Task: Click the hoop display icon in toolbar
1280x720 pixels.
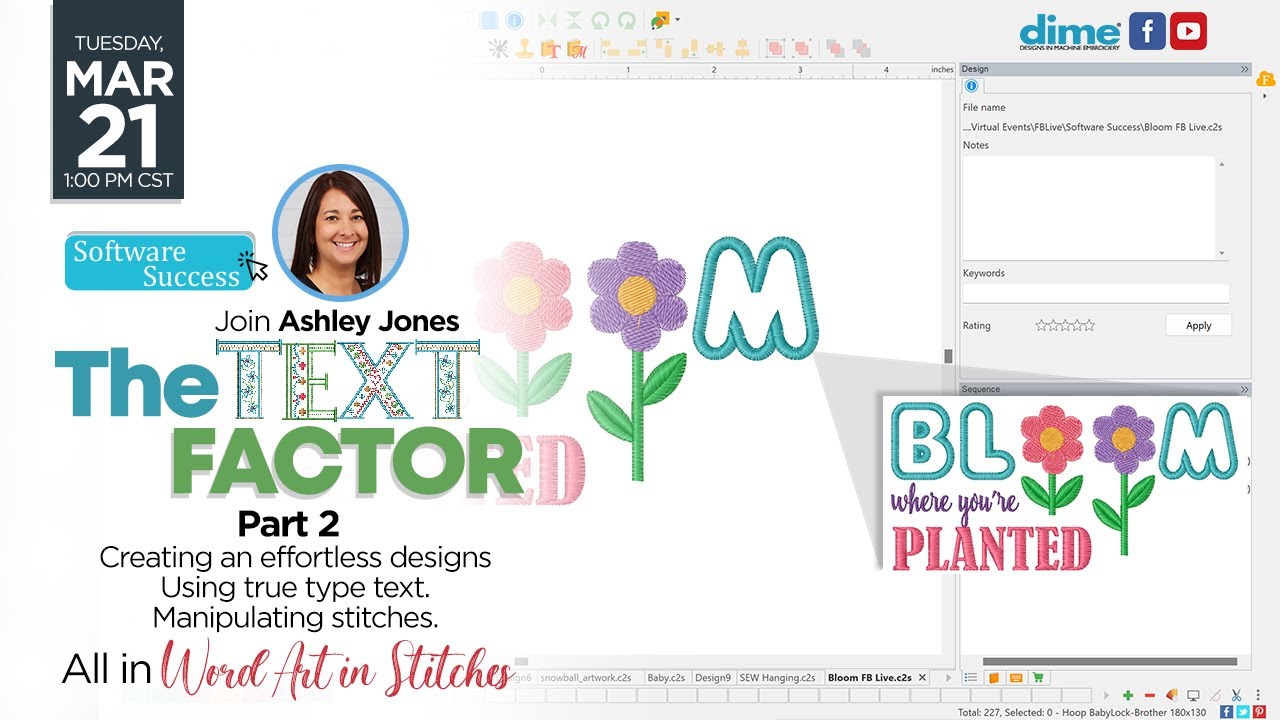Action: (488, 20)
